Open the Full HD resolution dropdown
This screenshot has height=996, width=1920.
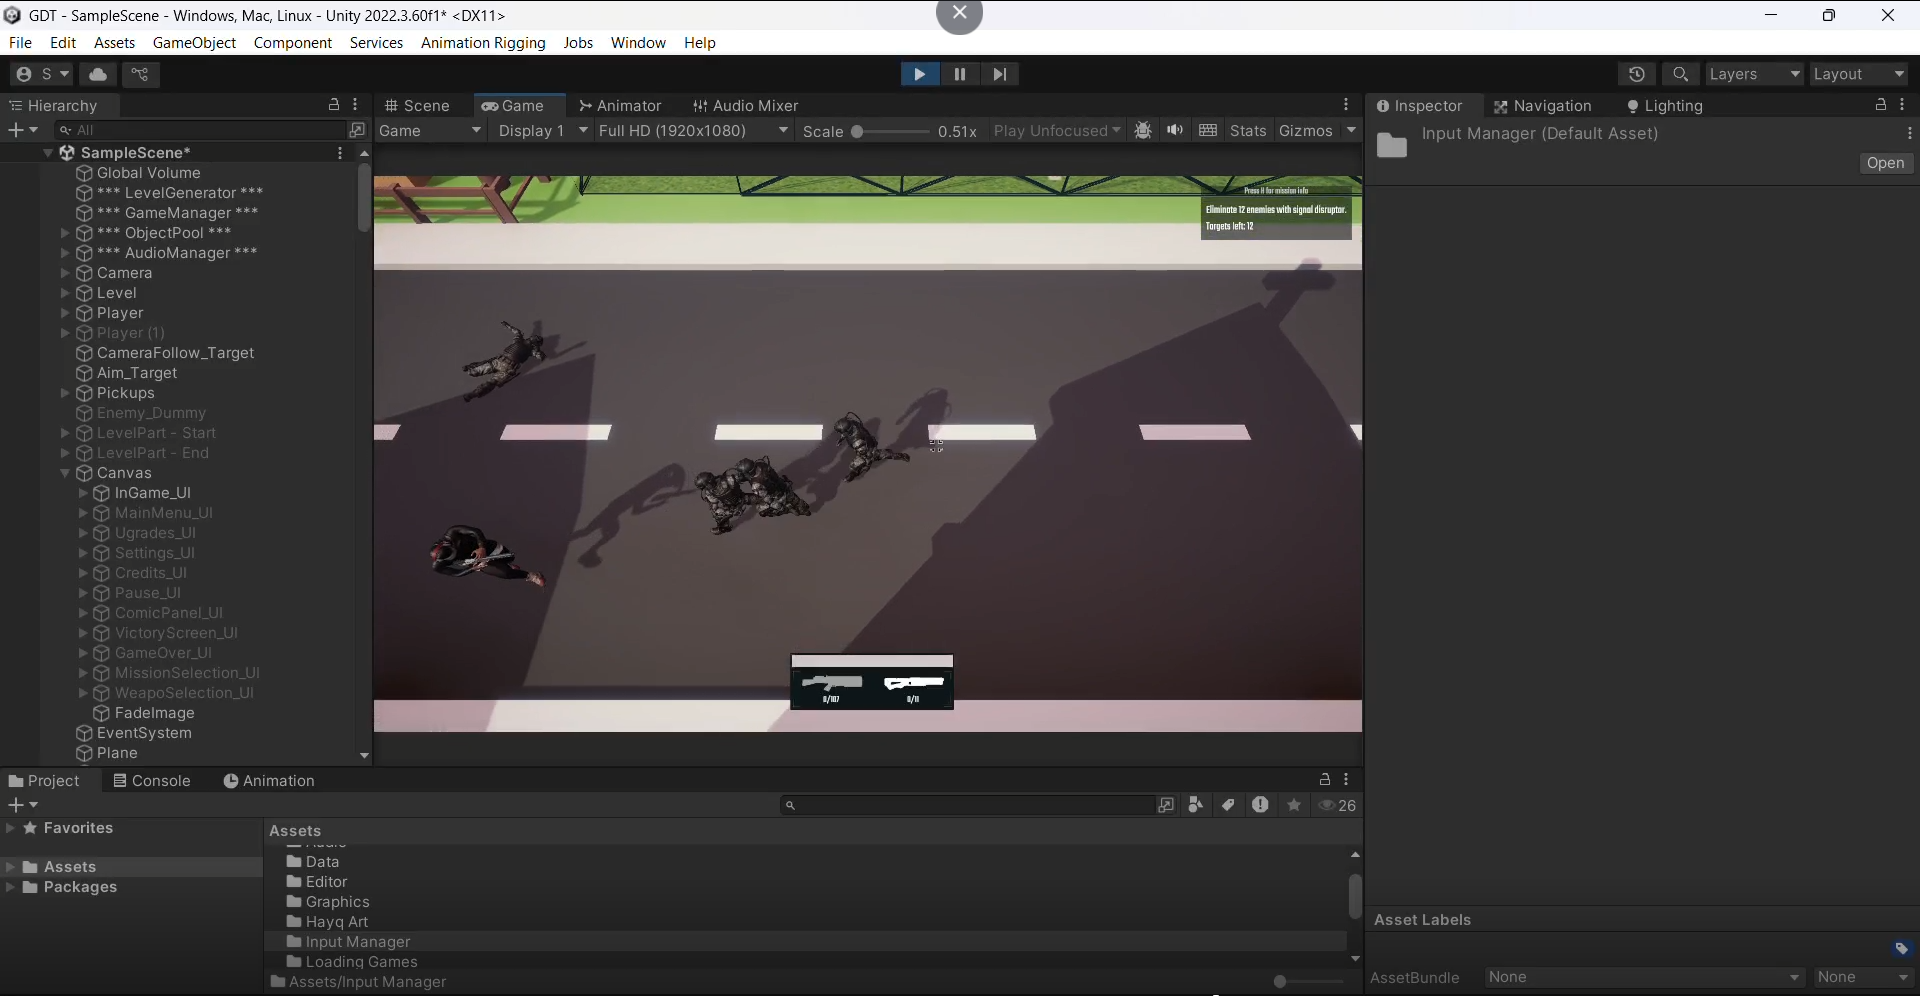click(694, 131)
